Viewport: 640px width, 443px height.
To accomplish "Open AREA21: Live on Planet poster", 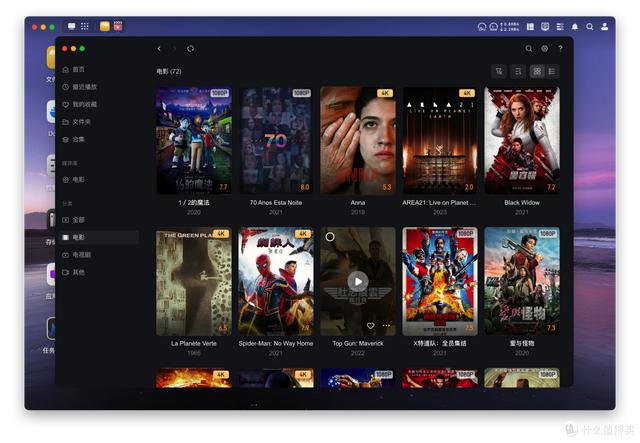I will point(440,140).
